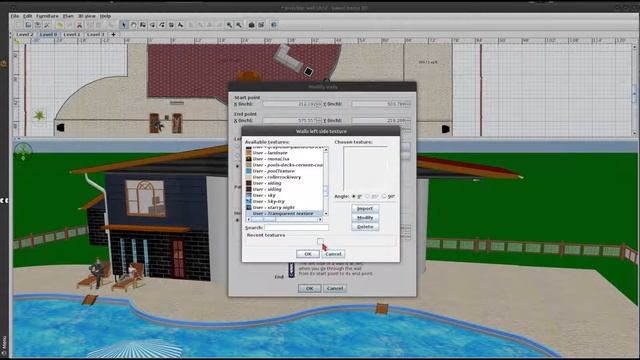The height and width of the screenshot is (360, 640).
Task: Open the 3D view menu
Action: [x=87, y=16]
